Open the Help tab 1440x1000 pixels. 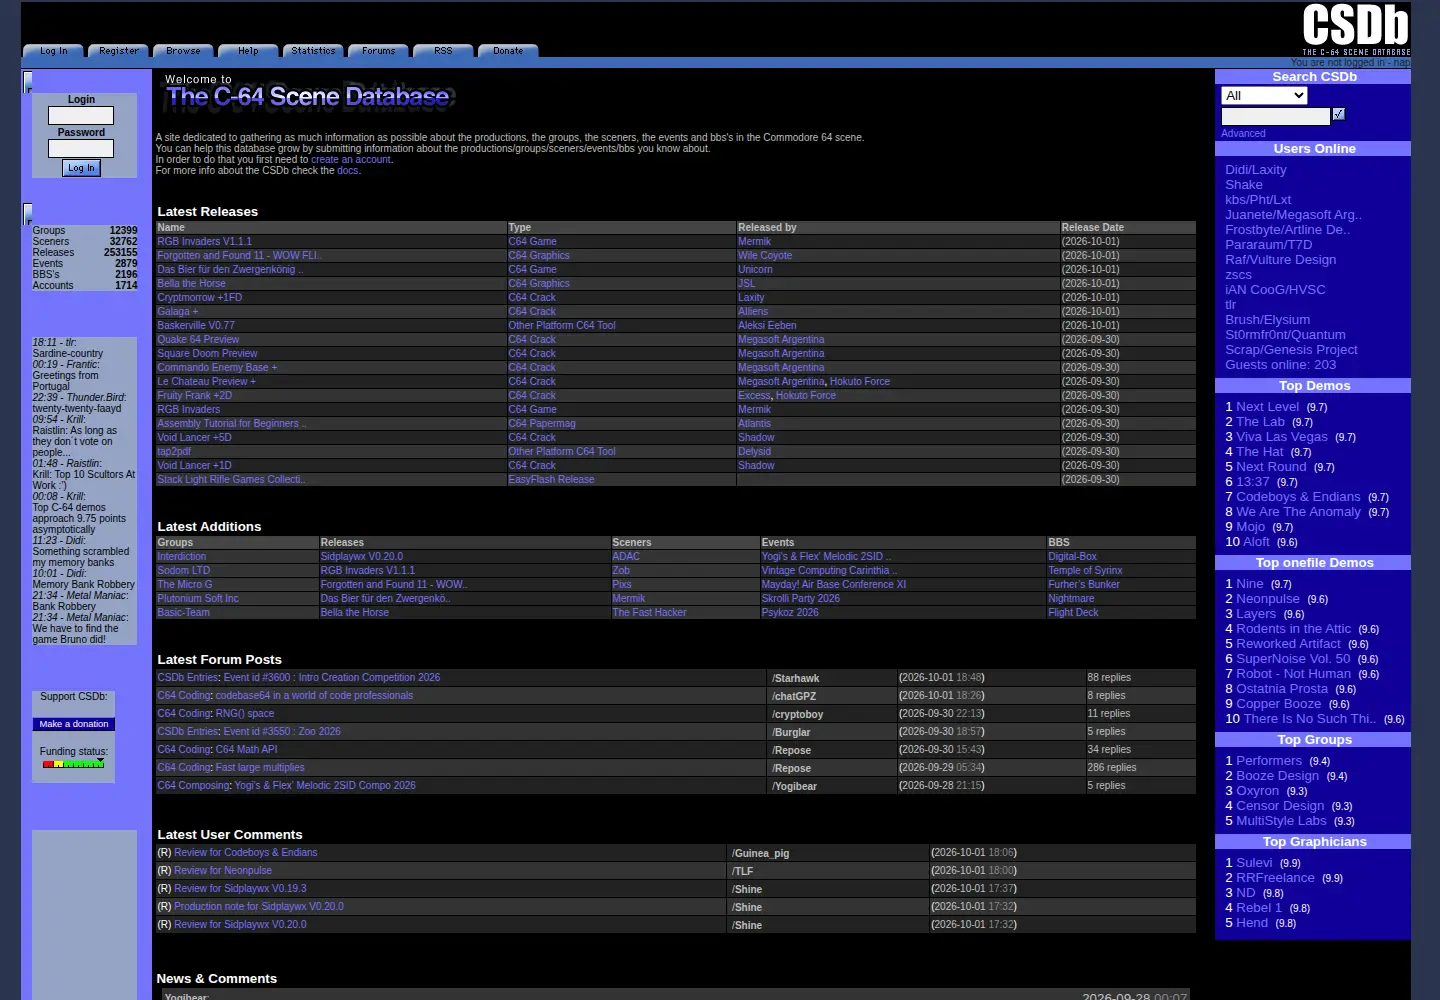(x=249, y=51)
